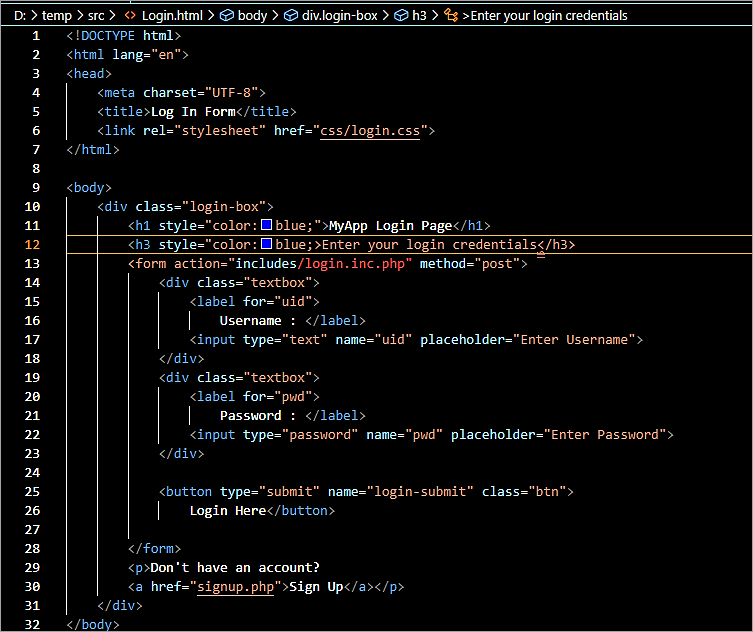The height and width of the screenshot is (632, 753).
Task: Click the for="pwd" attribute
Action: pyautogui.click(x=278, y=397)
